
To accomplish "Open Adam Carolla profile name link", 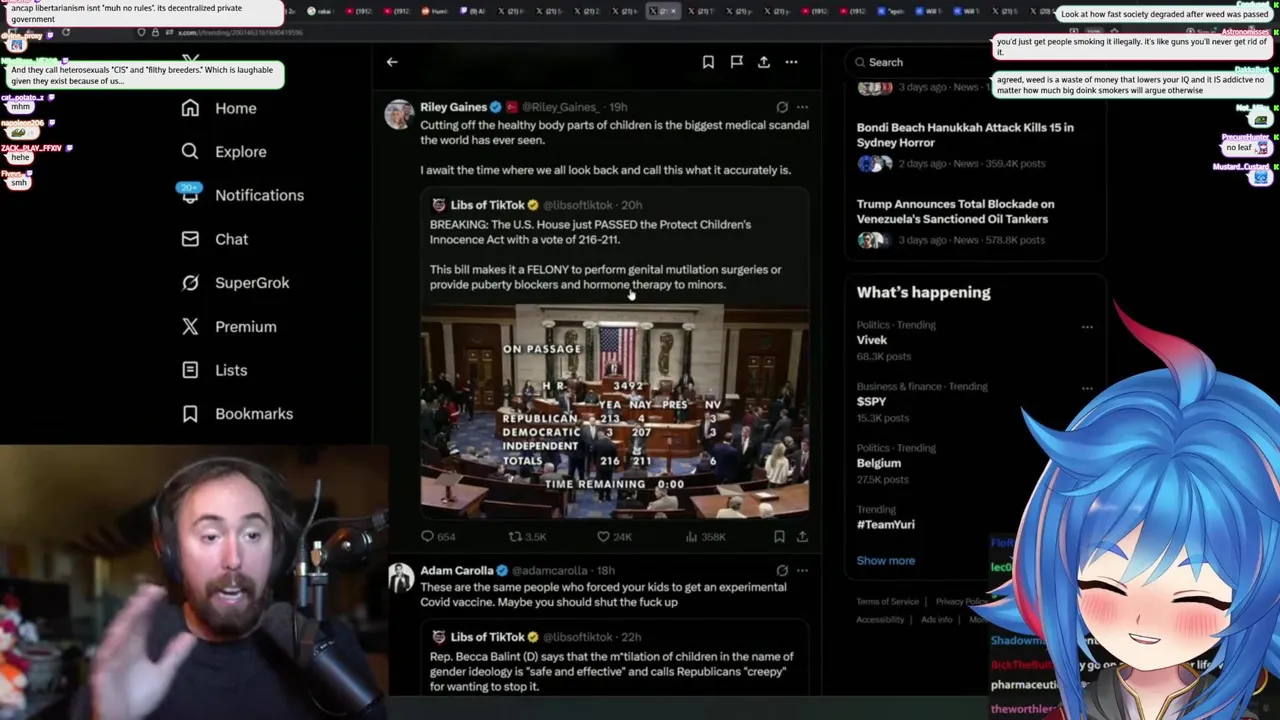I will [456, 570].
